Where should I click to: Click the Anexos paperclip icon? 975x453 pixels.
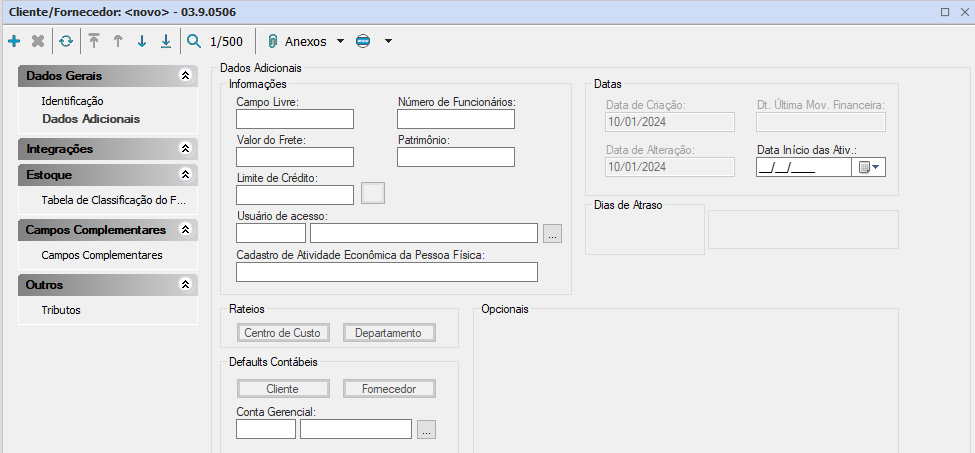click(272, 41)
